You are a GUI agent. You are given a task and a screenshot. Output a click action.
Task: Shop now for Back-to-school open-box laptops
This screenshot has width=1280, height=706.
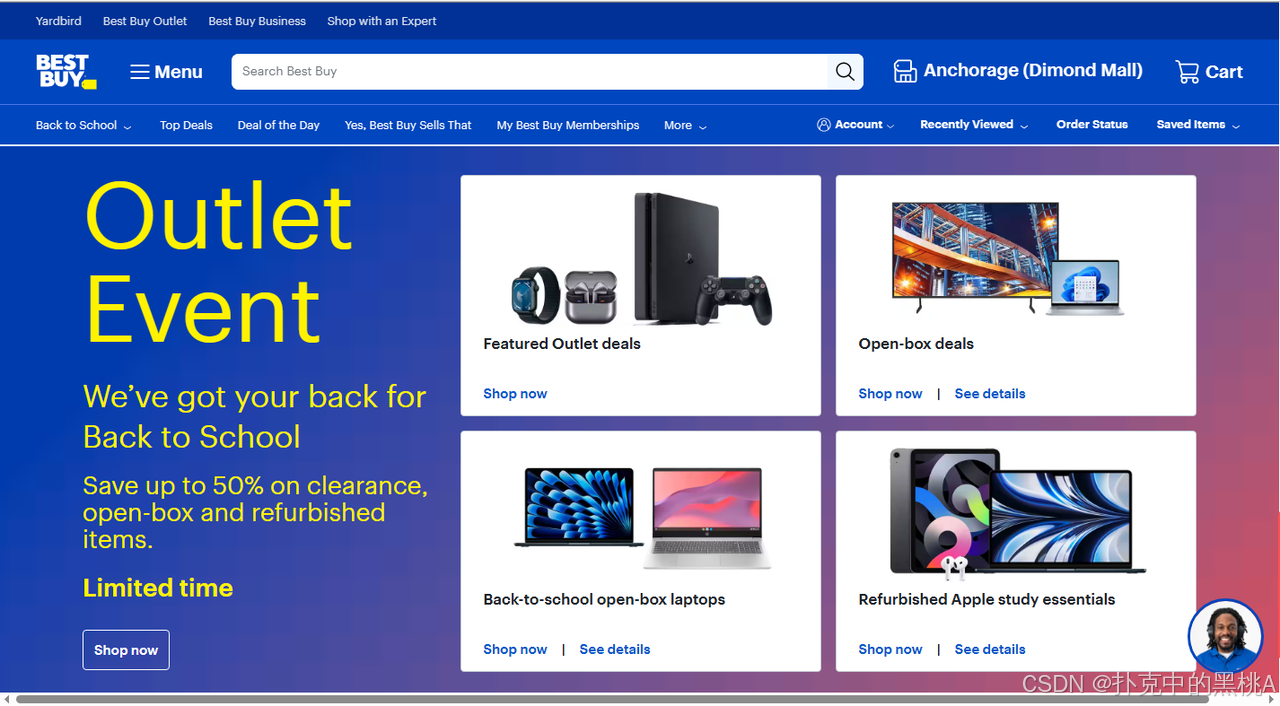[515, 650]
